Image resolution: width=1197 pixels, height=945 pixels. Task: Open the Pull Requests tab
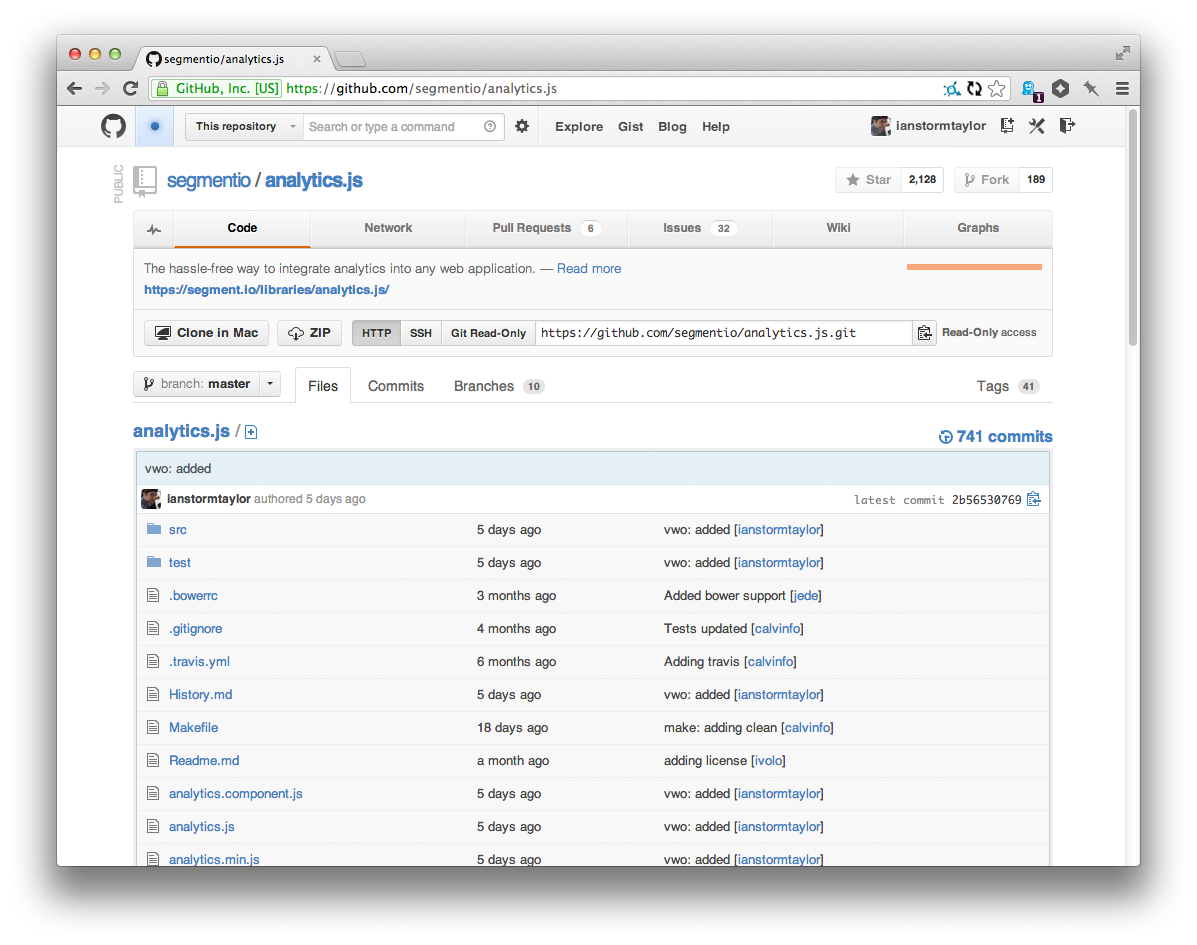pos(547,228)
